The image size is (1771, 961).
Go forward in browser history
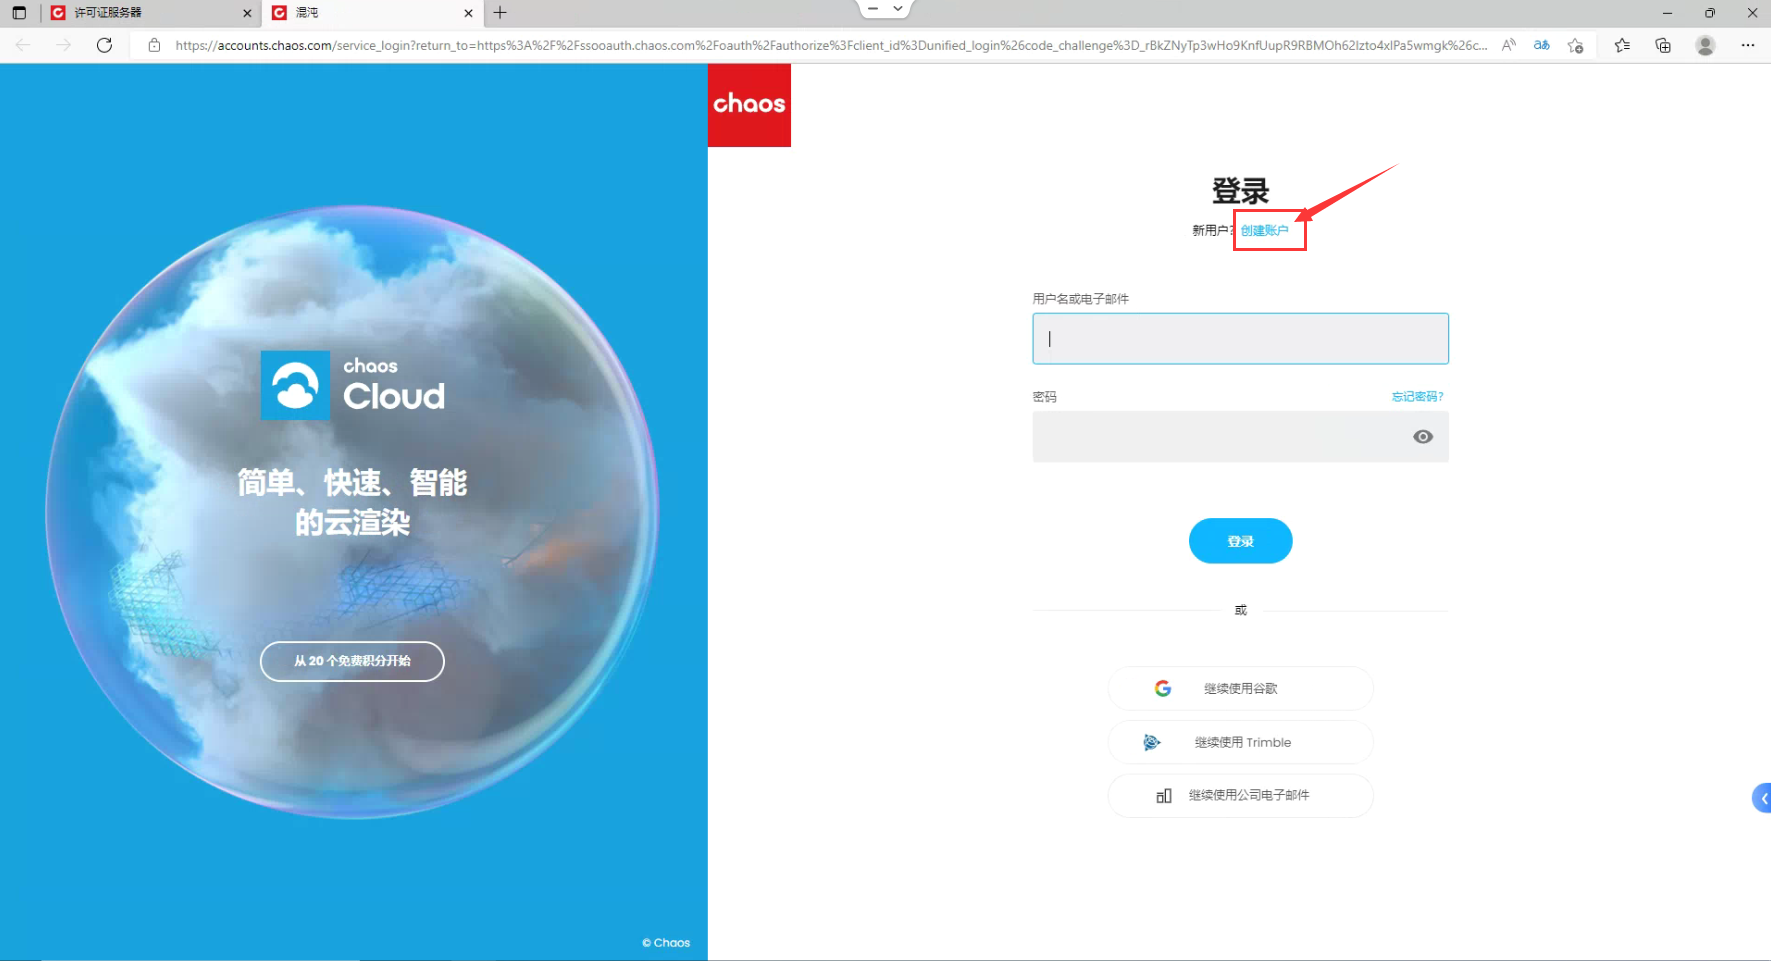pyautogui.click(x=63, y=45)
